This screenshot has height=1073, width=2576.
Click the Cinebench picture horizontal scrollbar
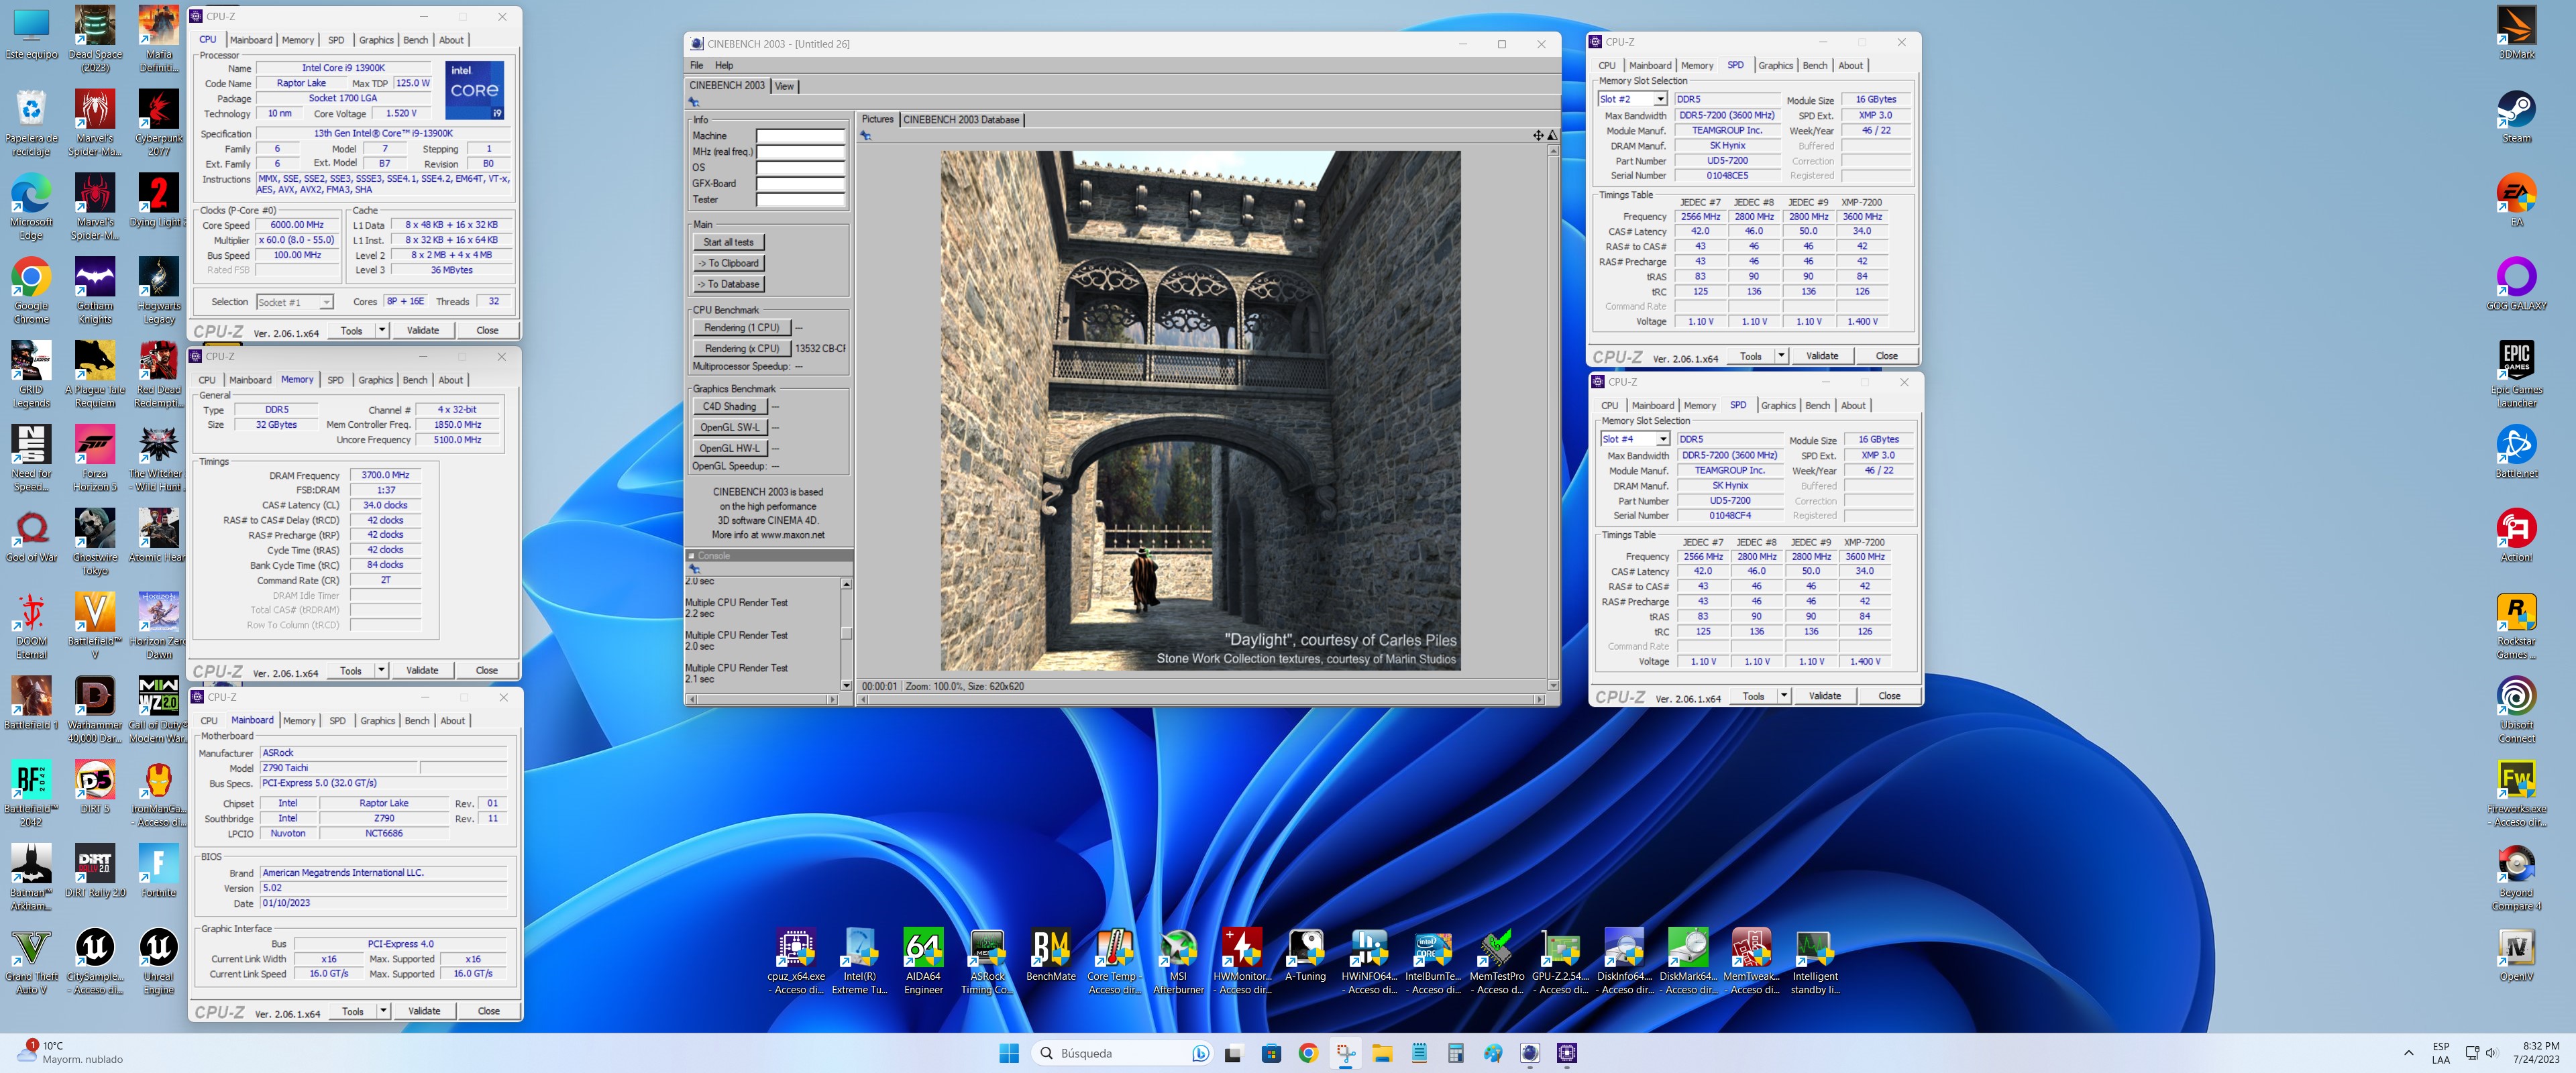click(1201, 700)
